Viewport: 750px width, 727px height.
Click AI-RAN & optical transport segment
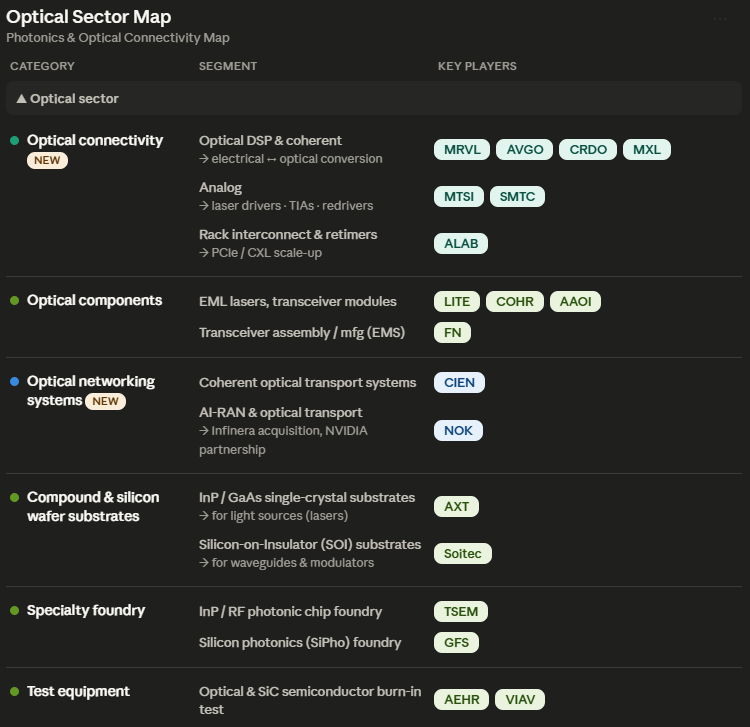[x=281, y=413]
